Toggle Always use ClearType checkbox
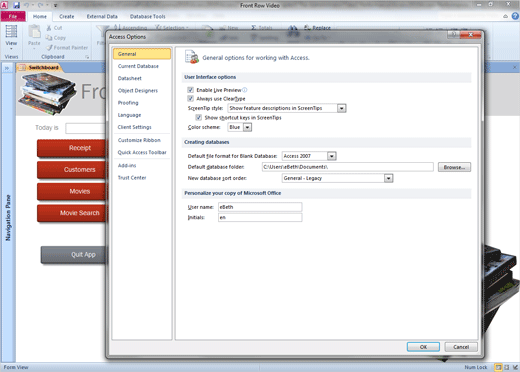The image size is (520, 372). pos(190,98)
